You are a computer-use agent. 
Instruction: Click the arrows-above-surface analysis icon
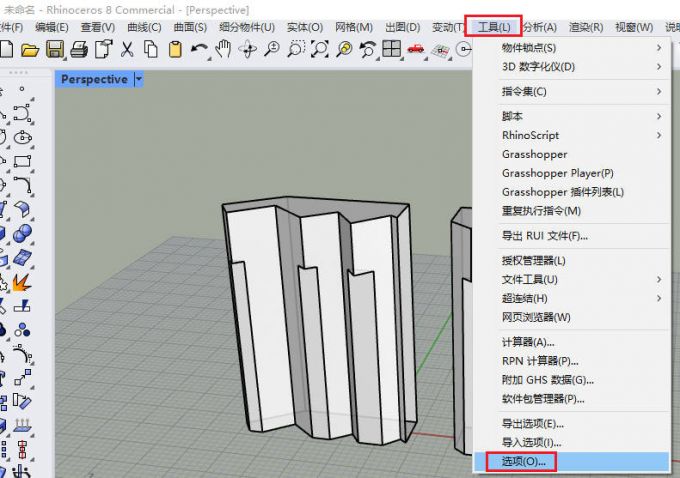22,425
